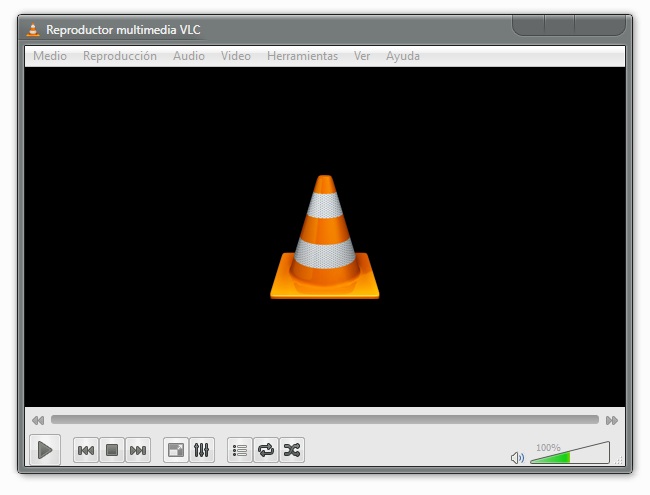
Task: Click the VLC cone in video area
Action: 325,237
